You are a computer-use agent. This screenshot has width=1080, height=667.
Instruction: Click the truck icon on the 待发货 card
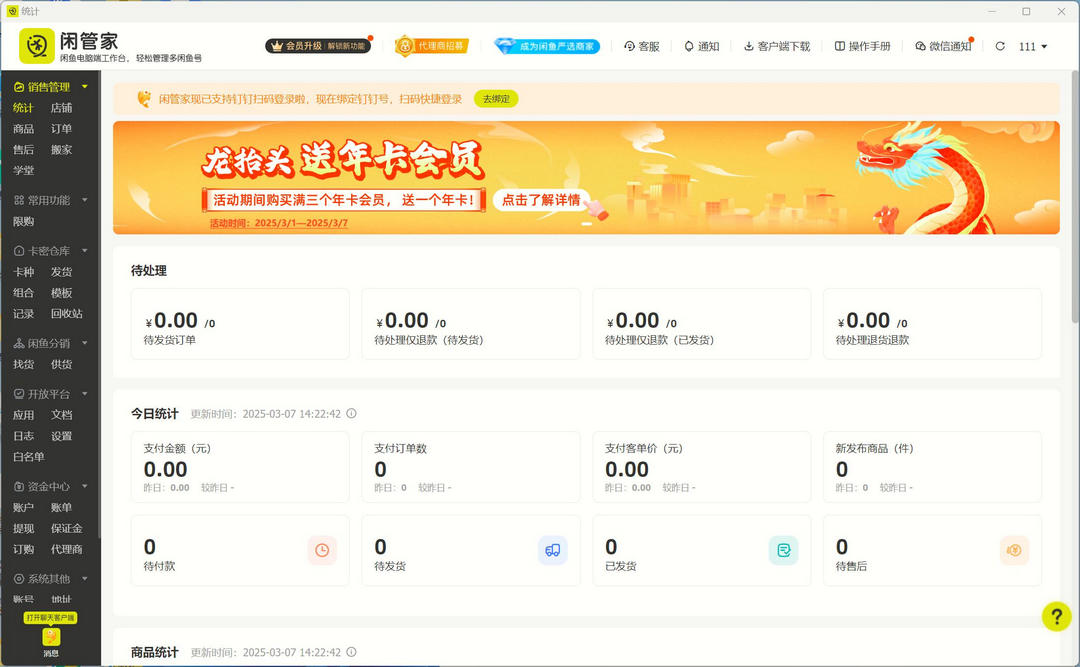[553, 549]
